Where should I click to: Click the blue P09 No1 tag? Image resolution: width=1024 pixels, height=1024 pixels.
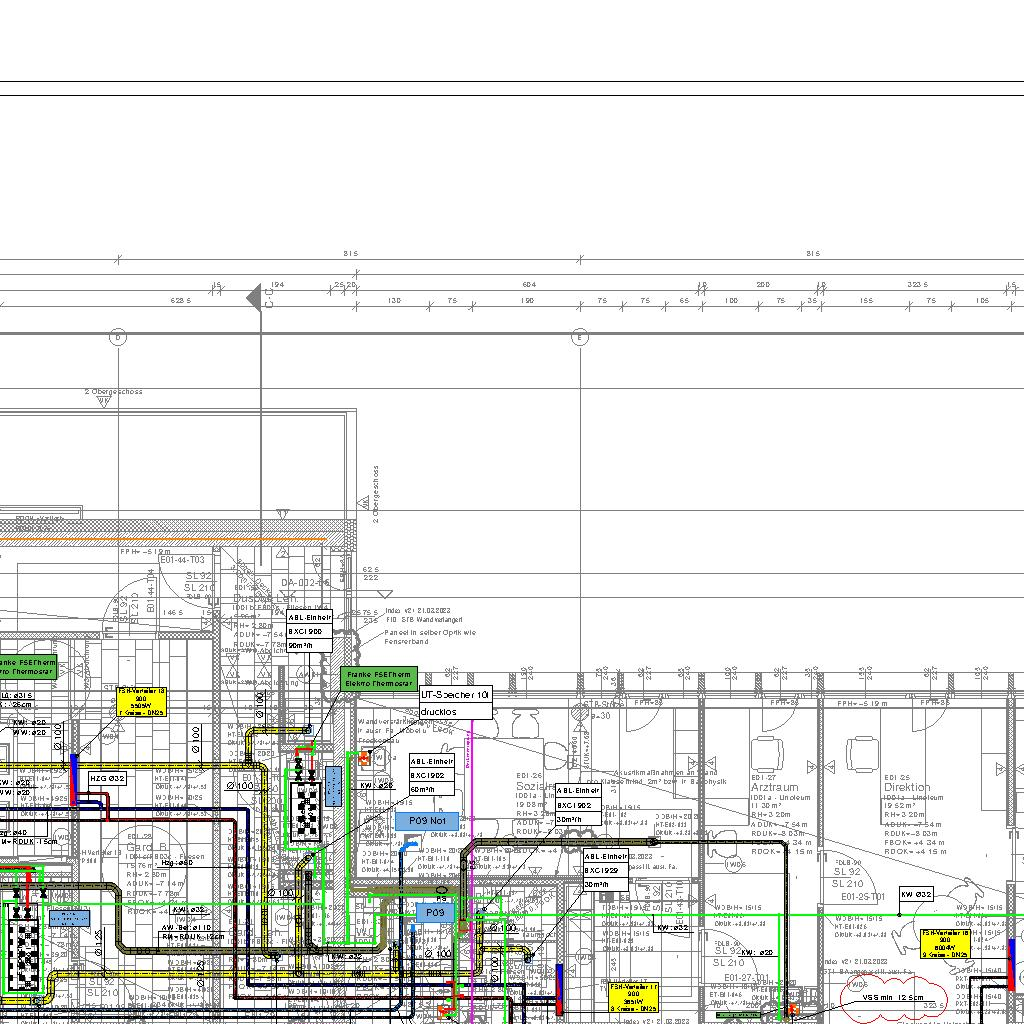[428, 821]
